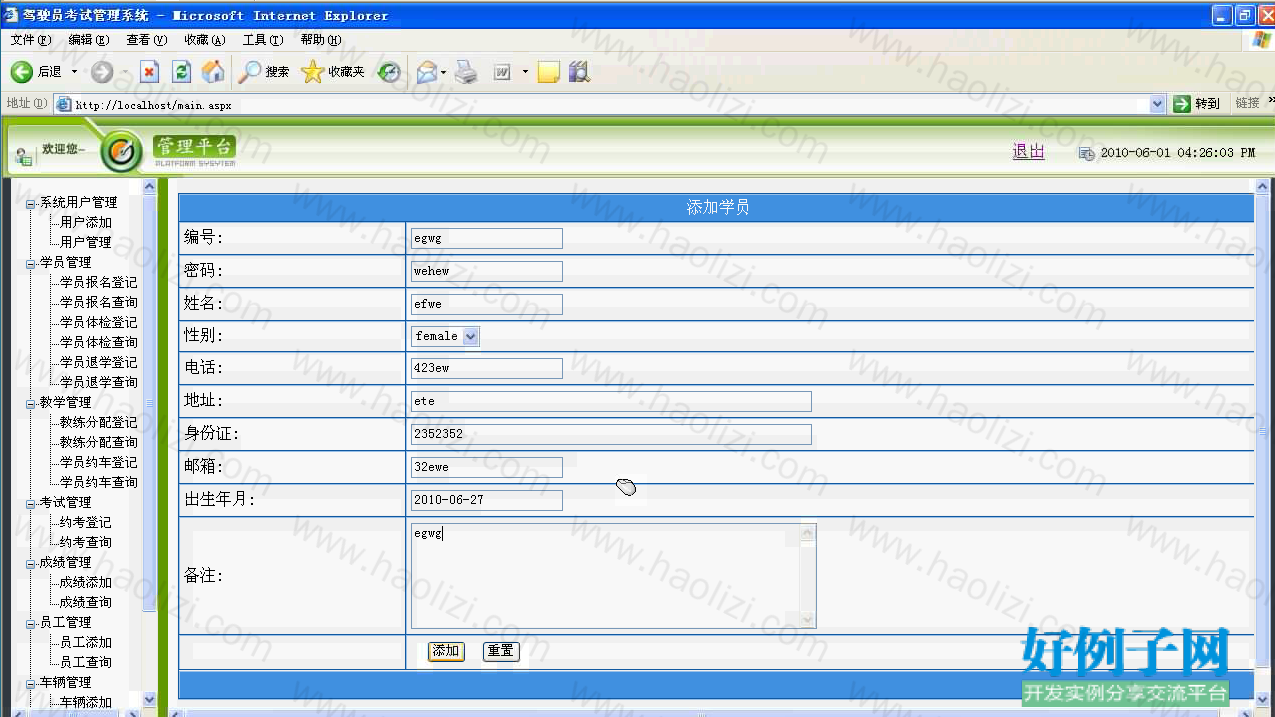1275x717 pixels.
Task: Collapse the 教学管理 tree node
Action: point(31,403)
